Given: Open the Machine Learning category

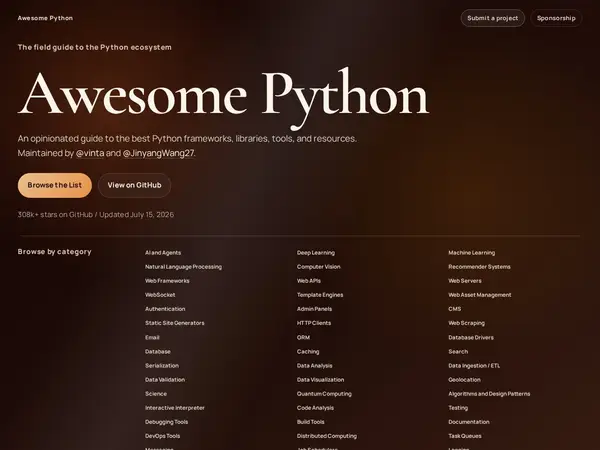Looking at the screenshot, I should (x=471, y=253).
